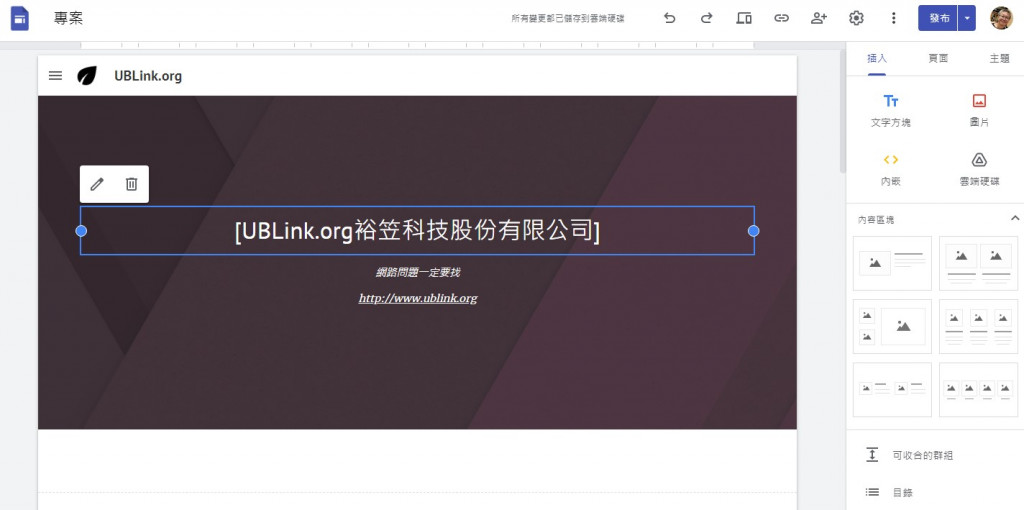The height and width of the screenshot is (510, 1024).
Task: Open the Google Sites home icon
Action: [20, 18]
